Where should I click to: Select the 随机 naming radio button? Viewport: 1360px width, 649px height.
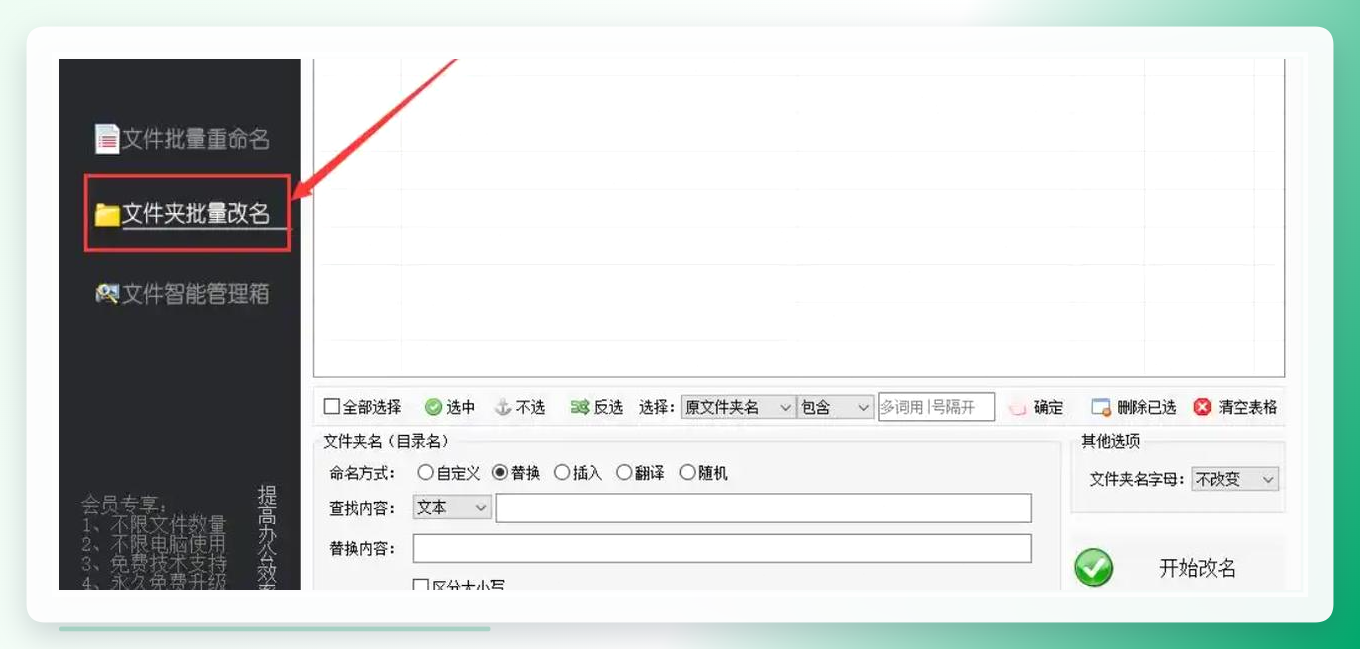pos(687,472)
